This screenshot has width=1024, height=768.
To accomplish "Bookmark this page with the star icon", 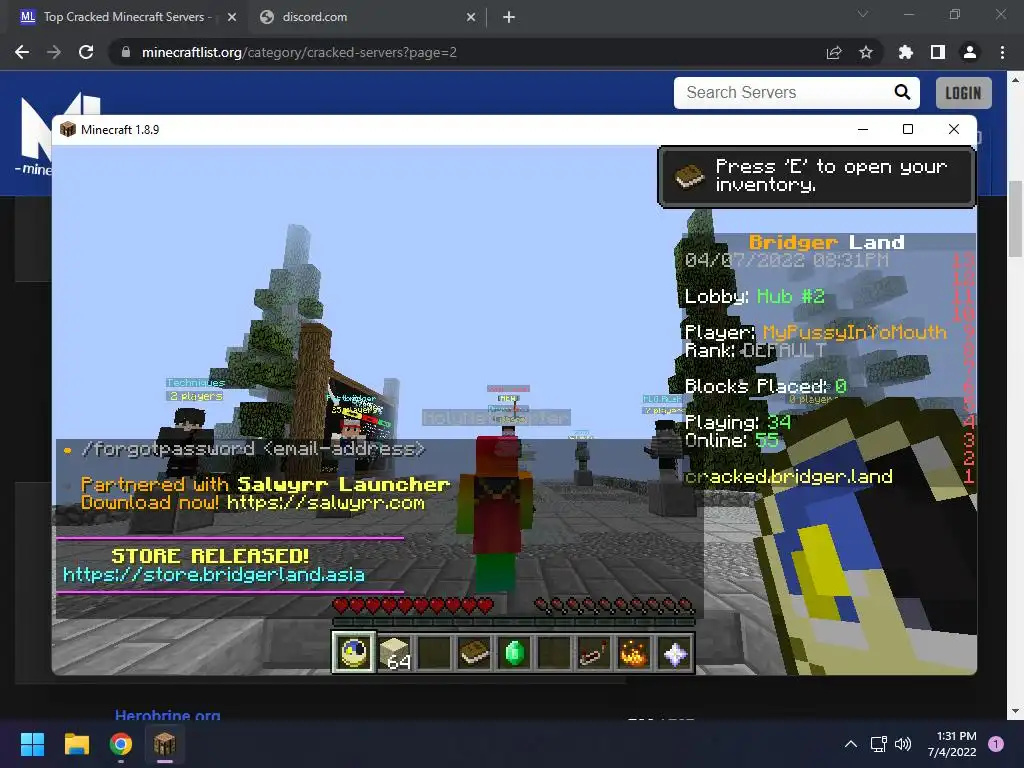I will tap(866, 52).
